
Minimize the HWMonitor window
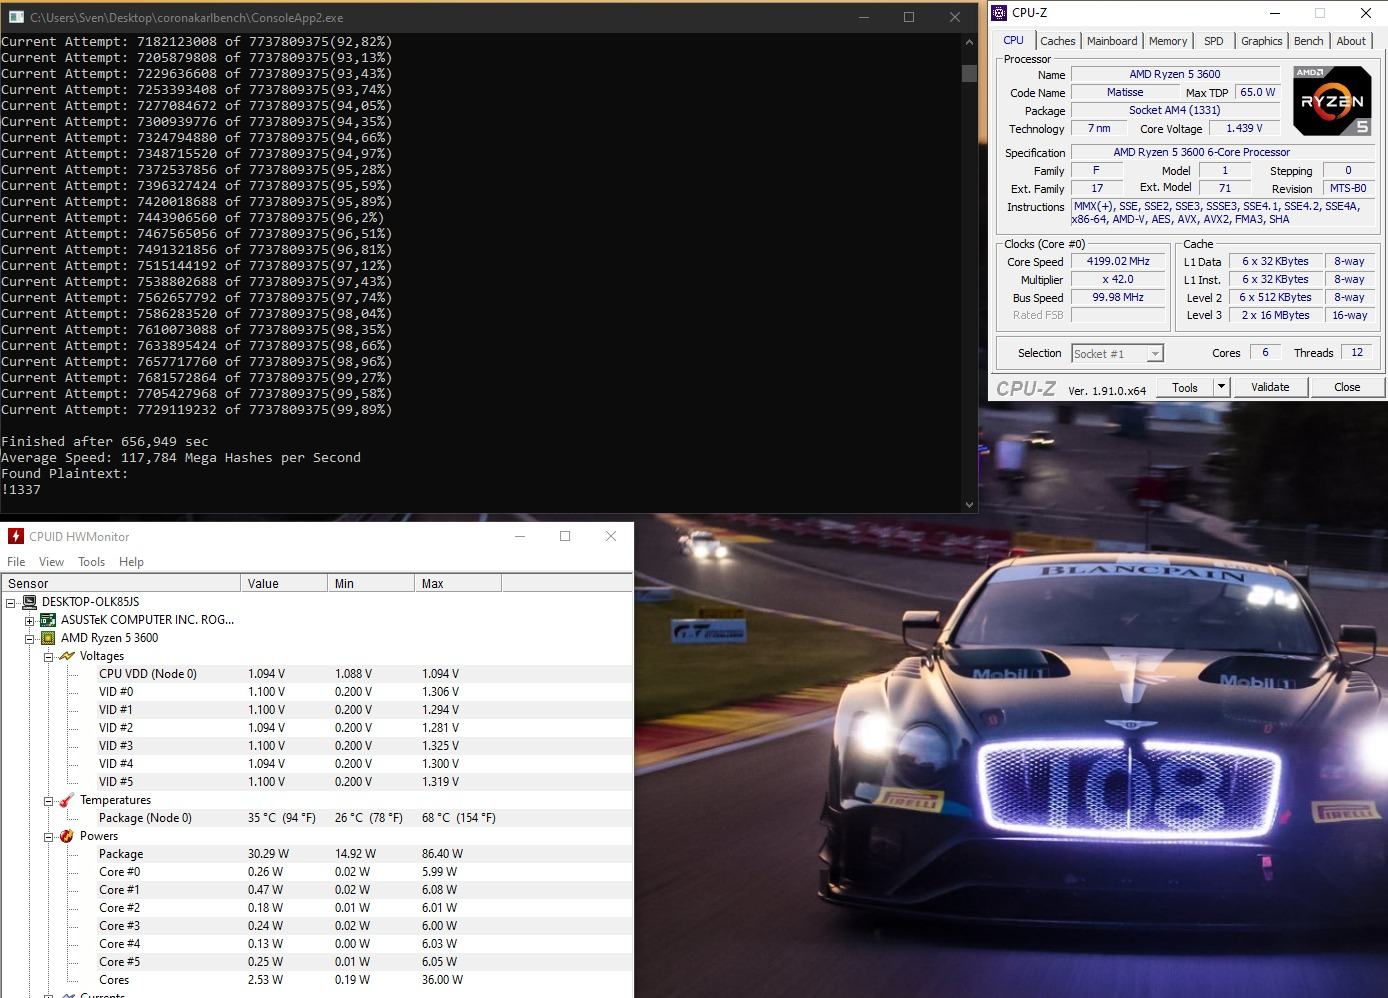click(520, 536)
